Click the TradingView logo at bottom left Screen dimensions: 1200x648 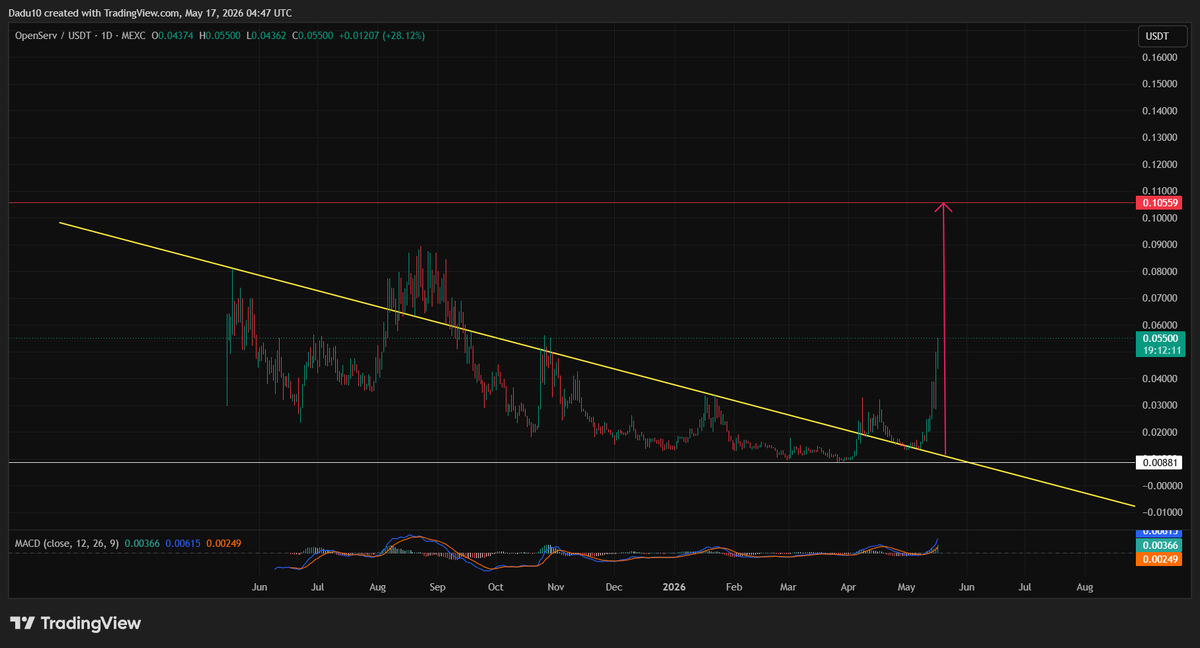pyautogui.click(x=76, y=623)
